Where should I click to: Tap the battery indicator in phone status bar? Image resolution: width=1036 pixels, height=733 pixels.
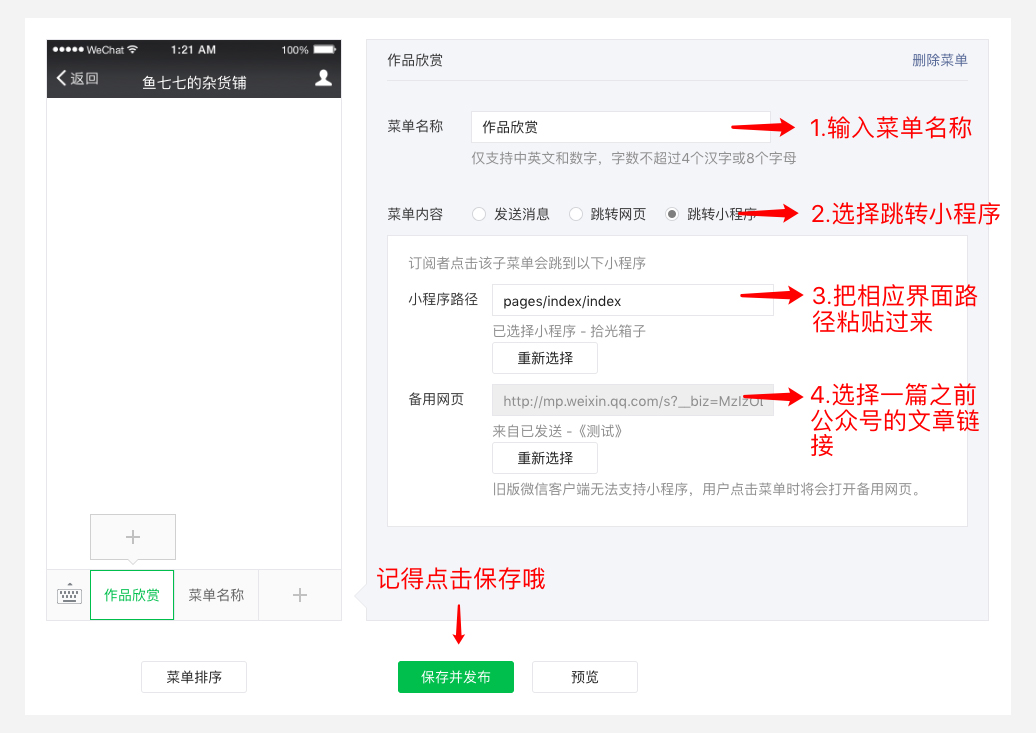pyautogui.click(x=323, y=50)
